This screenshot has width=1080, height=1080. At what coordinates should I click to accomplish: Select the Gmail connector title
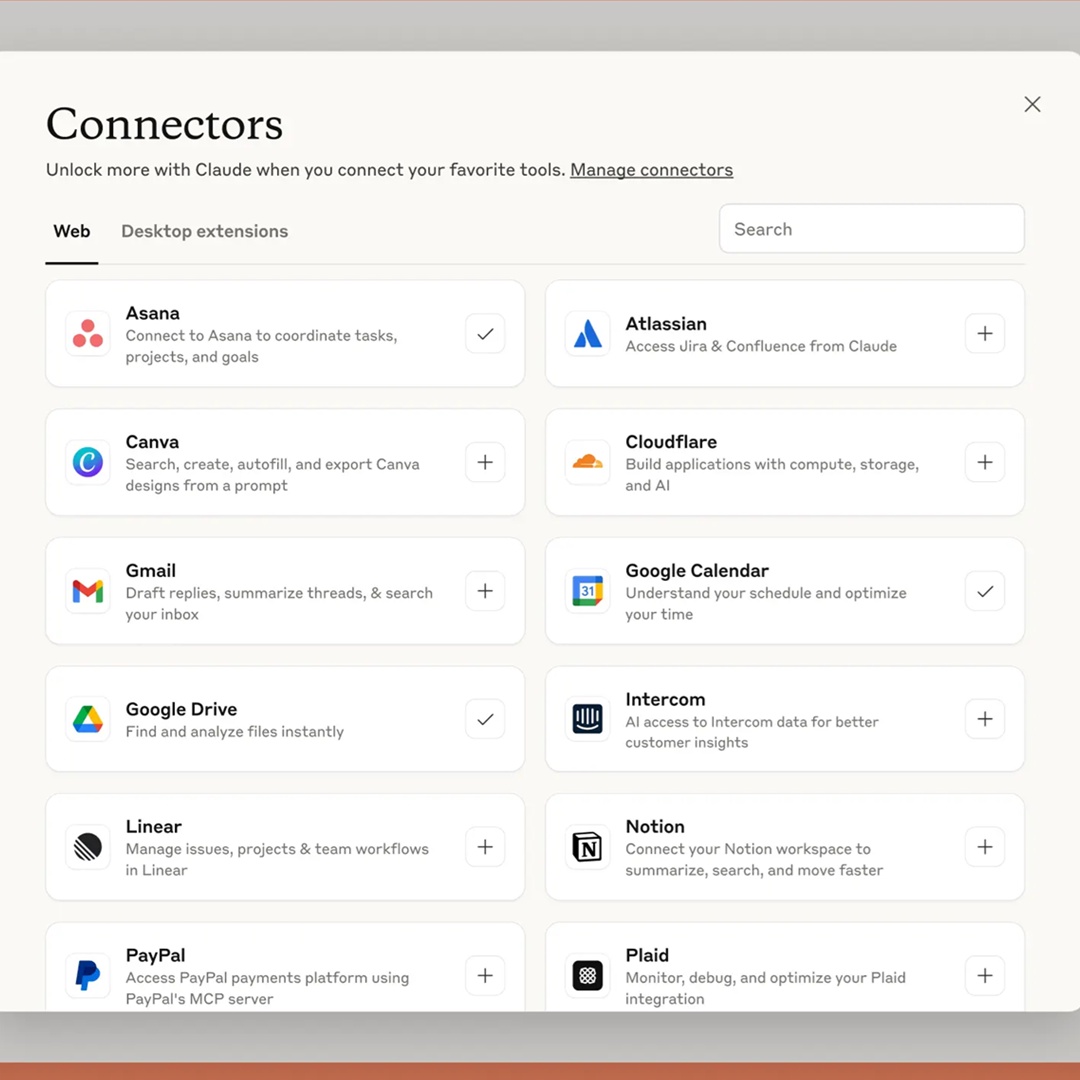151,571
